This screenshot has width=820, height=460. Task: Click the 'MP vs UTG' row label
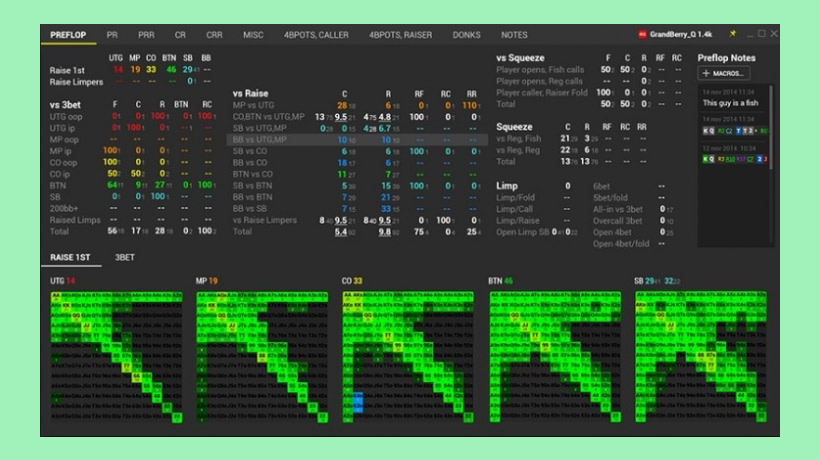coord(253,105)
